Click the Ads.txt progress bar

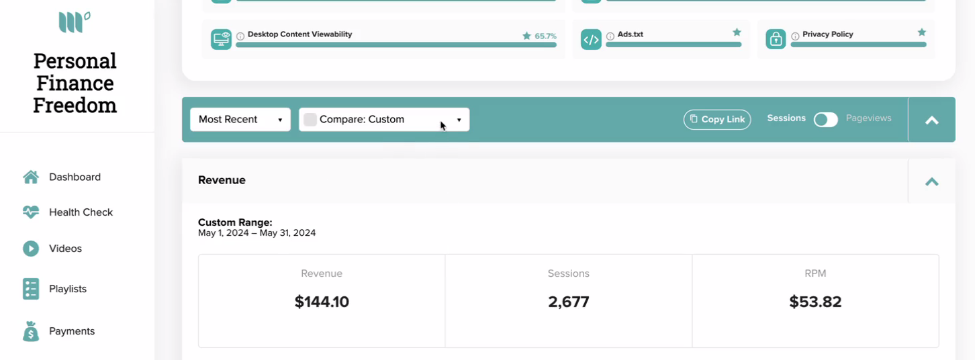(673, 45)
